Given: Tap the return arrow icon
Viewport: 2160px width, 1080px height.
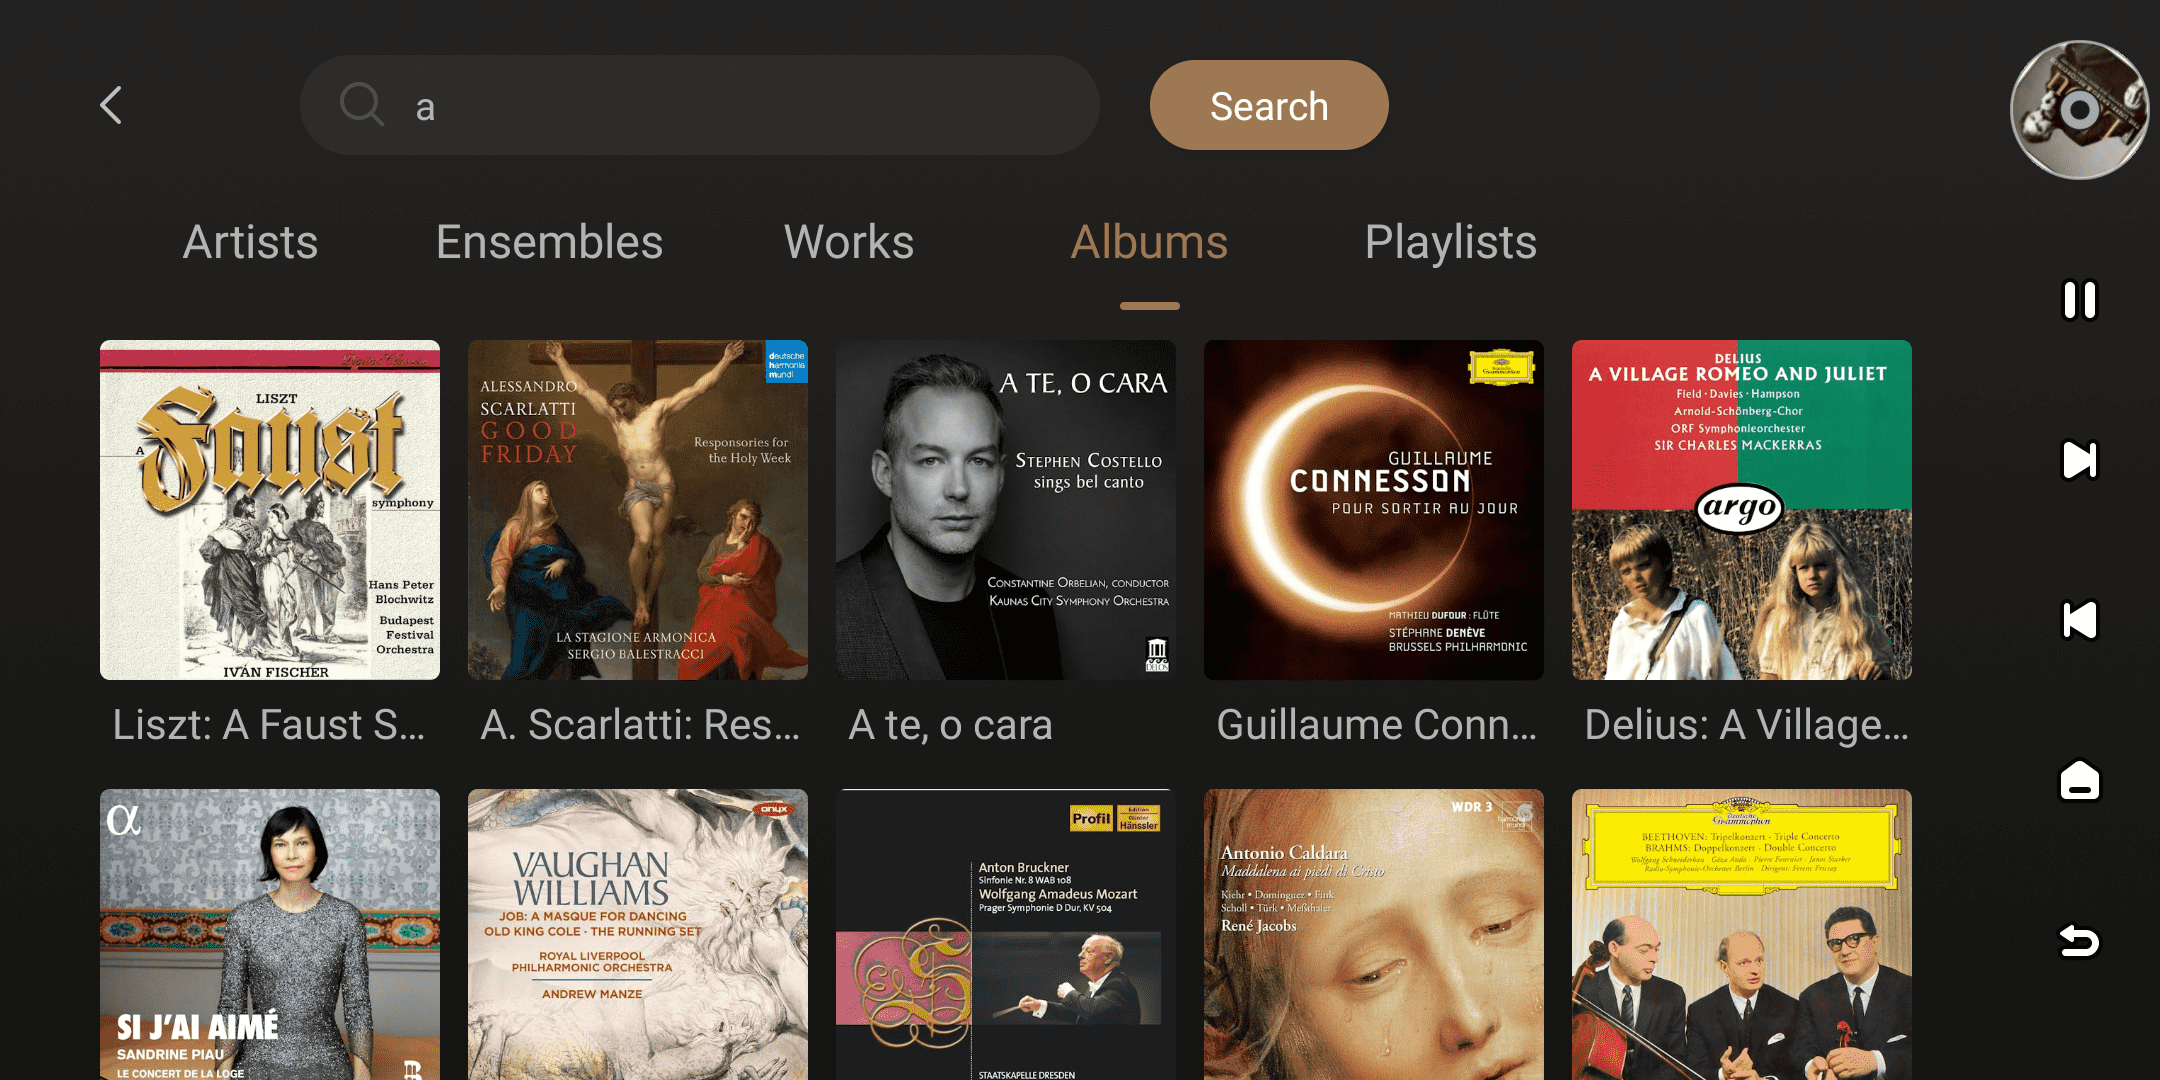Looking at the screenshot, I should coord(2079,940).
